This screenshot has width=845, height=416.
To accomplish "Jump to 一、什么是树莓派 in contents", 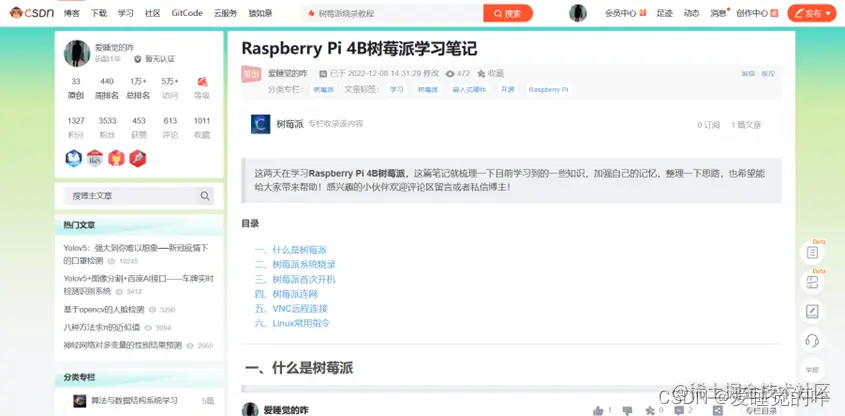I will pos(290,250).
